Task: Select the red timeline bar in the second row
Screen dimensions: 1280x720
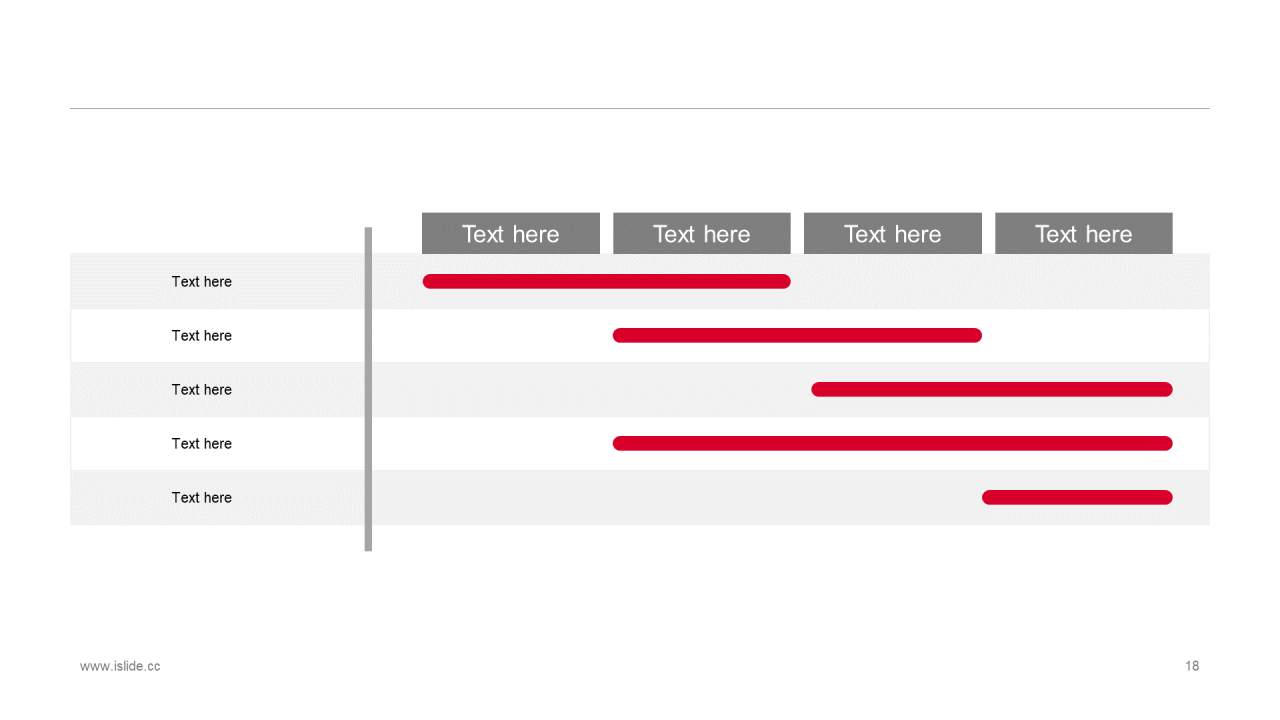Action: click(x=797, y=335)
